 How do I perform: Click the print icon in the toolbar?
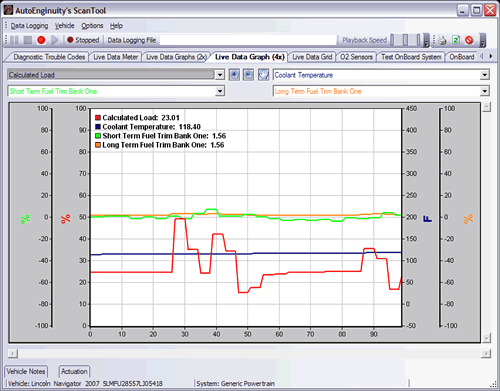click(442, 40)
